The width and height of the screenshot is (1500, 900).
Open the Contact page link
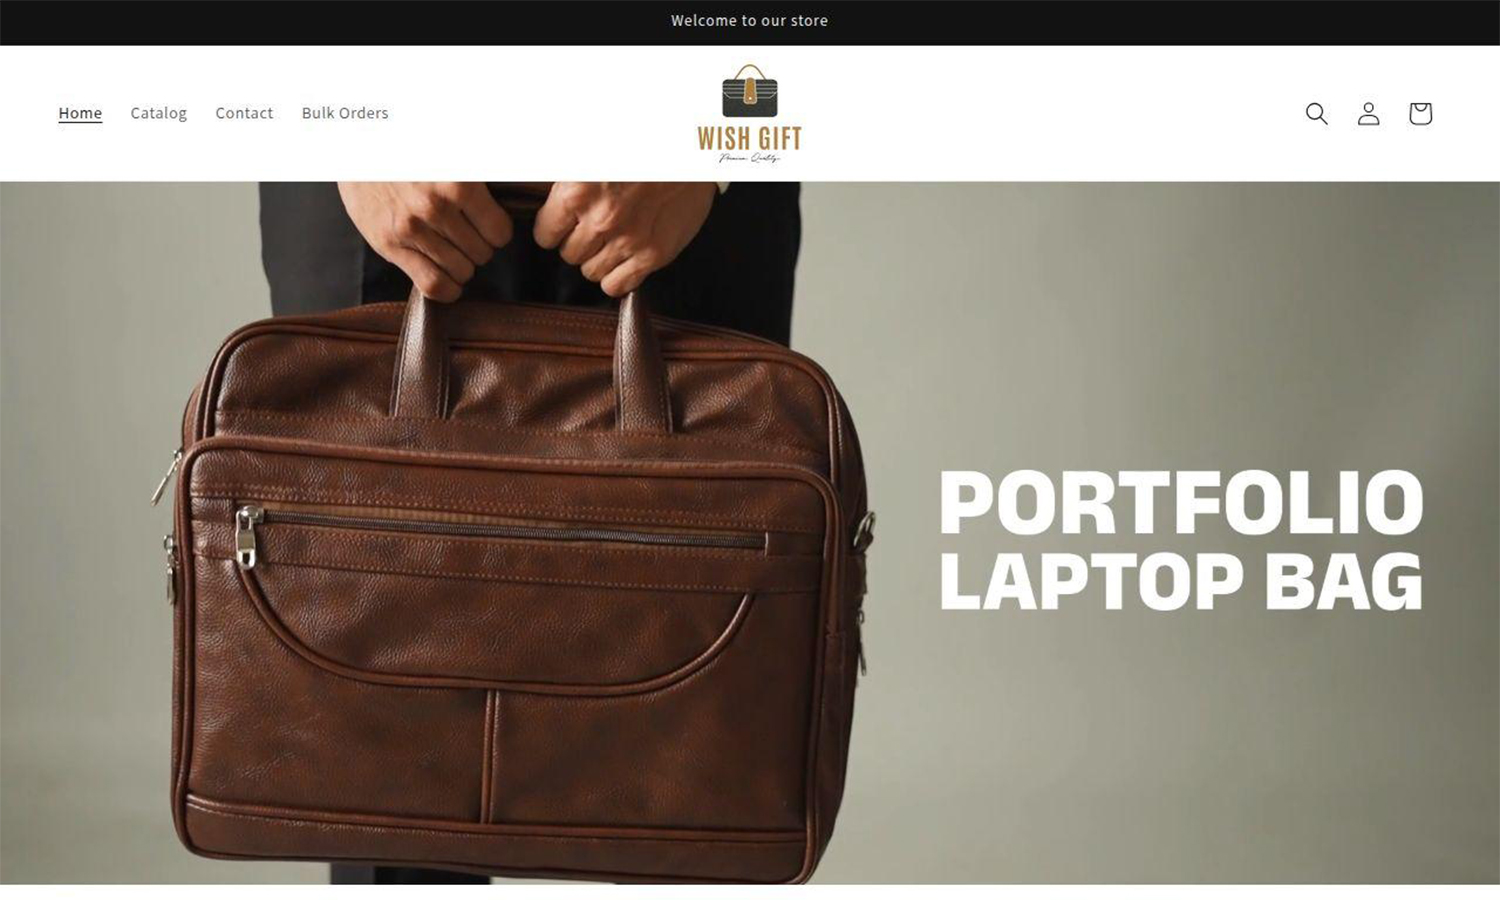(244, 113)
